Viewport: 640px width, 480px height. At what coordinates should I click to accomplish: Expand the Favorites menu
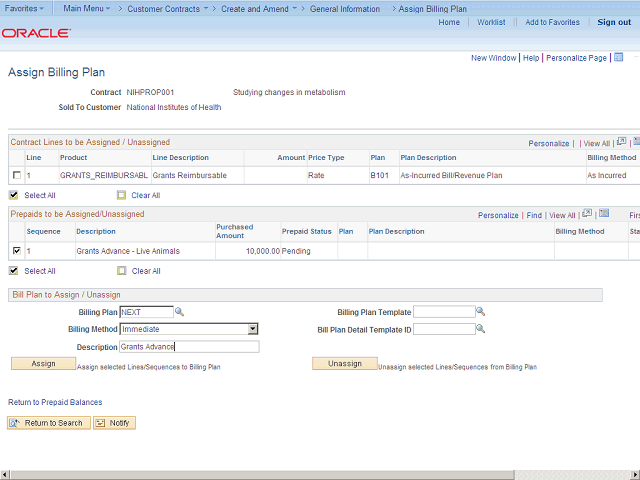click(x=27, y=9)
